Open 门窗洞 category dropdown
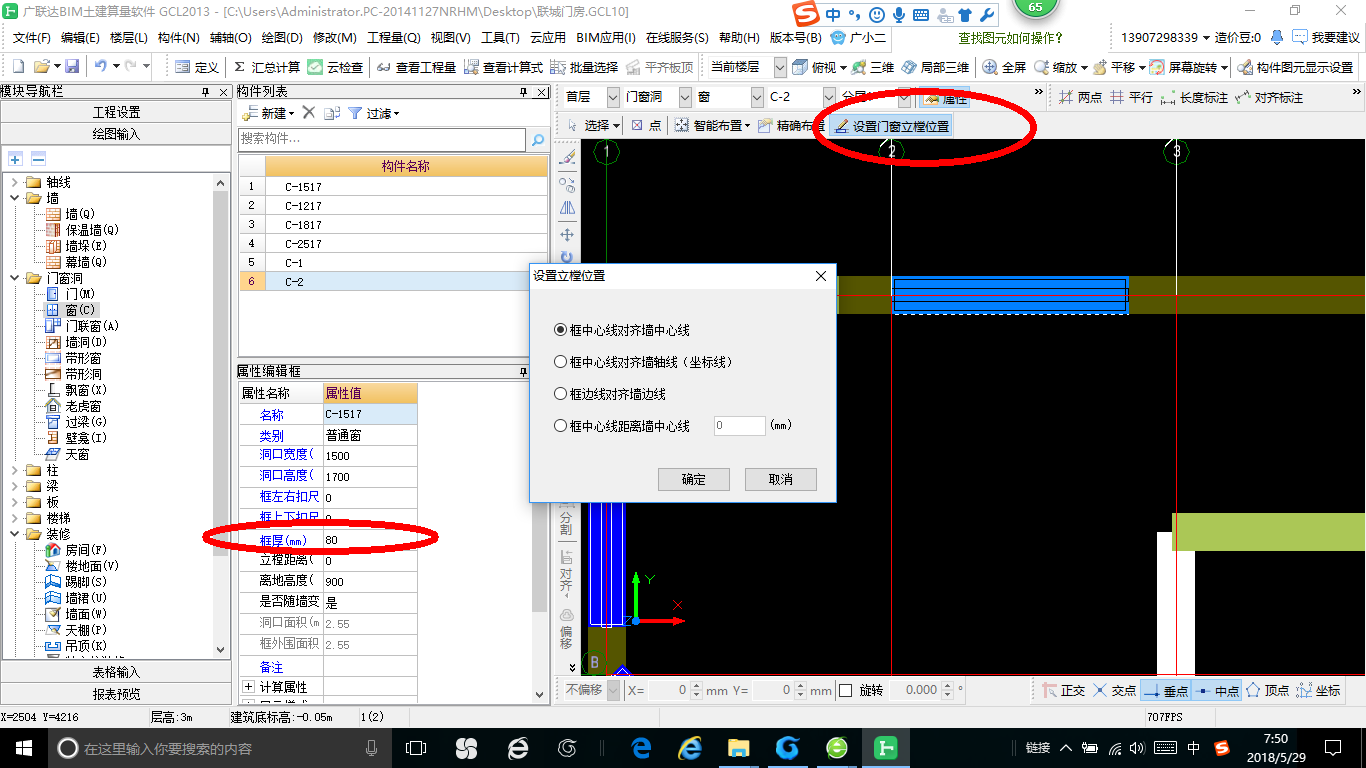This screenshot has width=1366, height=768. pyautogui.click(x=685, y=98)
